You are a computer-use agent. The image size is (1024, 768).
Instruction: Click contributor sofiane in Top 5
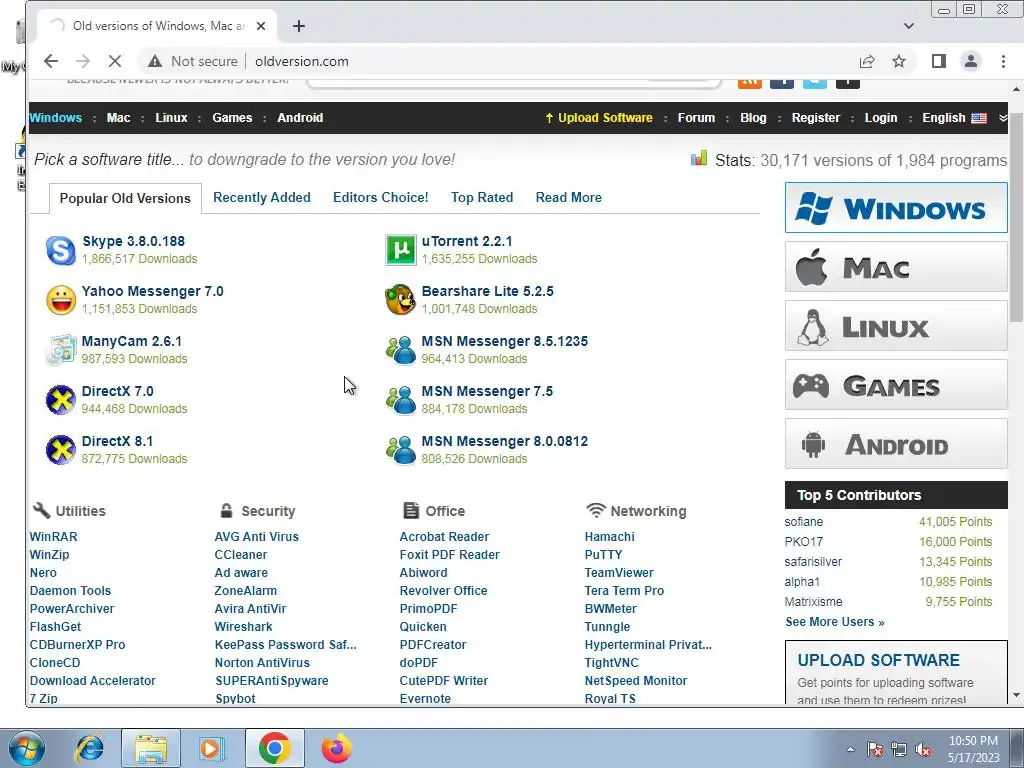(x=804, y=522)
